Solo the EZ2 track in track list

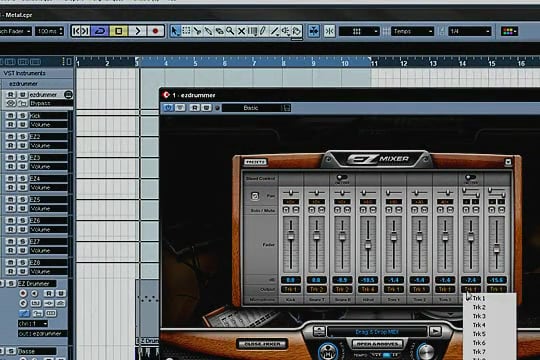23,136
